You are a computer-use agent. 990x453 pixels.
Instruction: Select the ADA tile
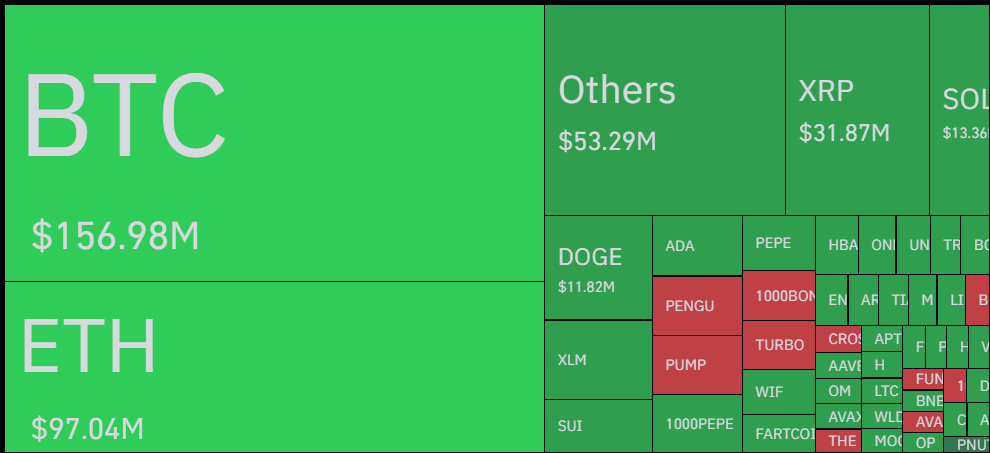(x=697, y=245)
